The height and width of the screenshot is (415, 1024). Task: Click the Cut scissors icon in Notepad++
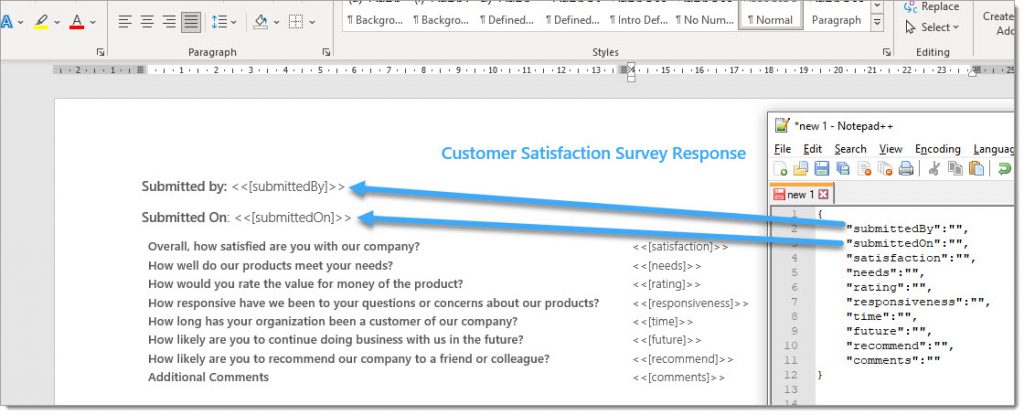pos(931,169)
